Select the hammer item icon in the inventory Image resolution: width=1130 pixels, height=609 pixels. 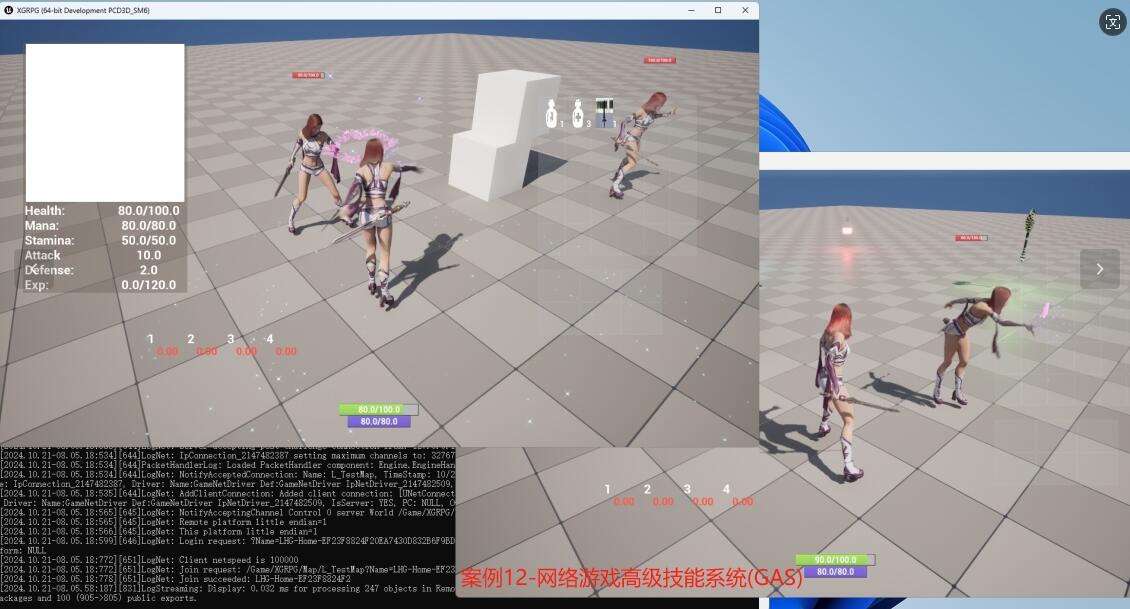[x=604, y=113]
